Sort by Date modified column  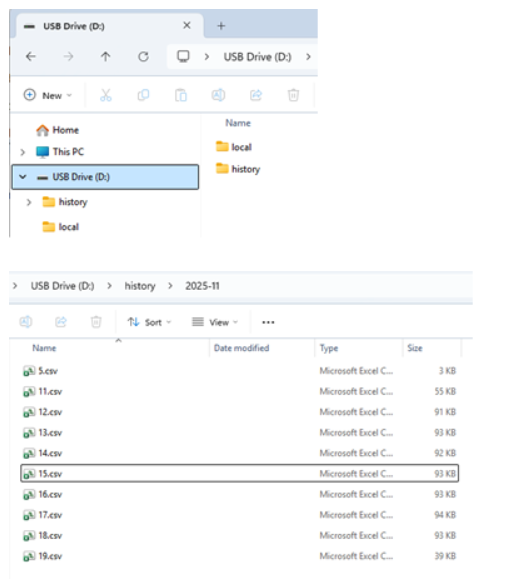point(241,348)
